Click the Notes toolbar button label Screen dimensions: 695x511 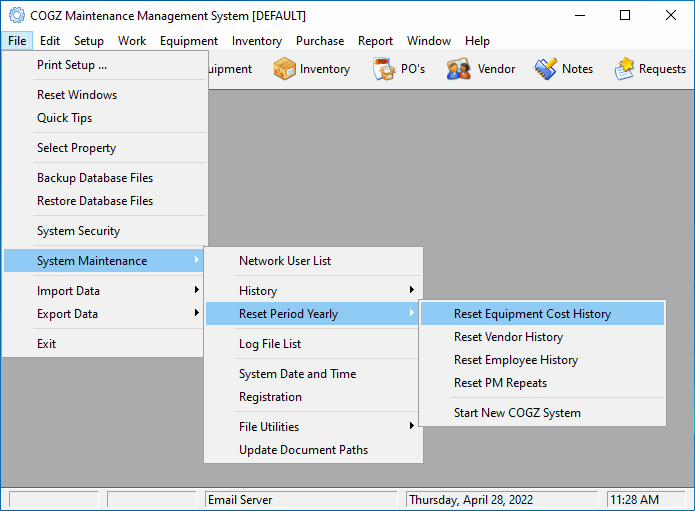[x=577, y=69]
